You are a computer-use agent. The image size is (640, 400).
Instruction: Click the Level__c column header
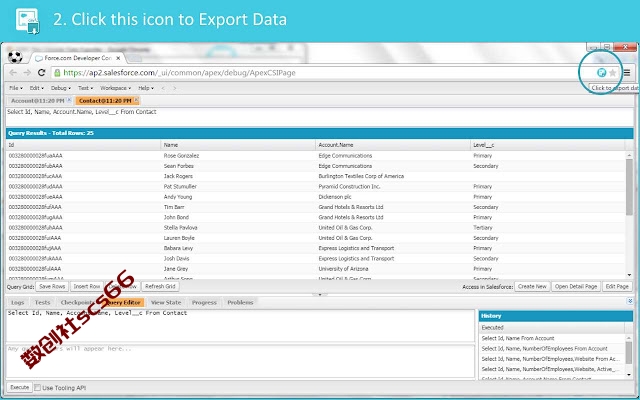click(x=547, y=145)
